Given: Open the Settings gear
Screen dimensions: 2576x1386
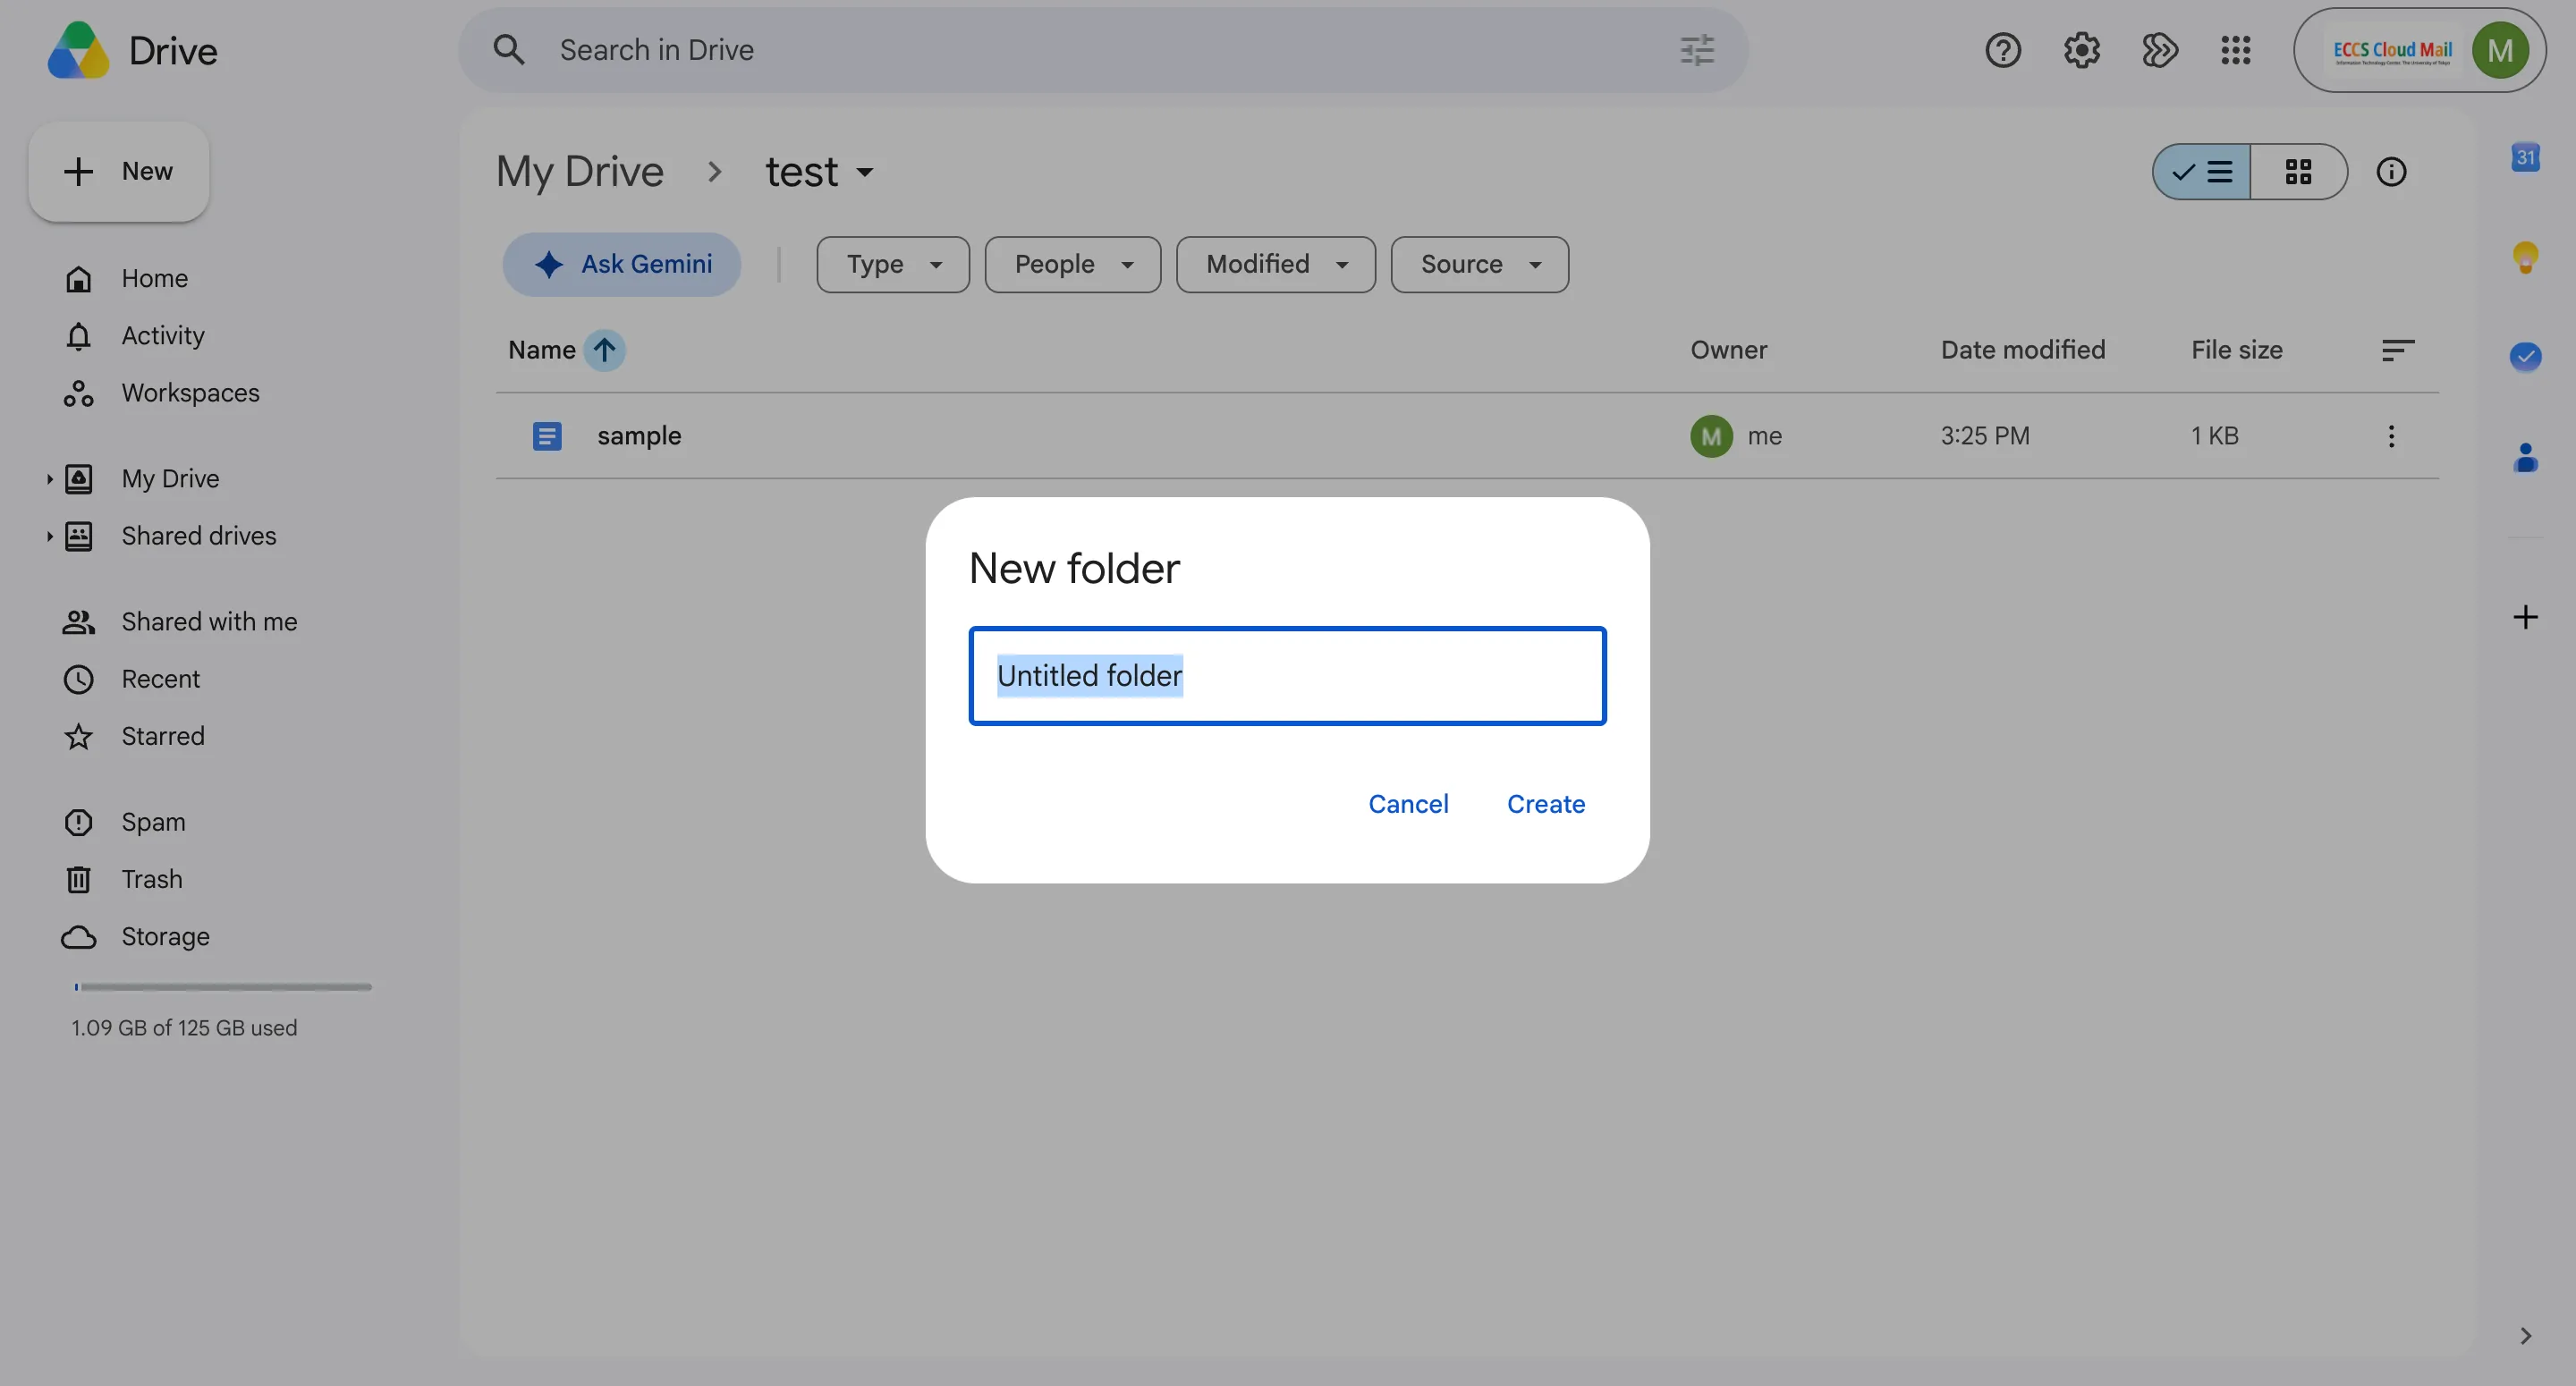Looking at the screenshot, I should pos(2082,50).
